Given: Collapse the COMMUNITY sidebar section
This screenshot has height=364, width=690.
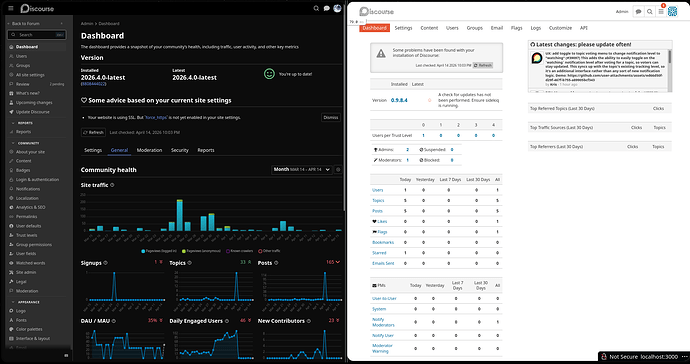Looking at the screenshot, I should click(26, 143).
